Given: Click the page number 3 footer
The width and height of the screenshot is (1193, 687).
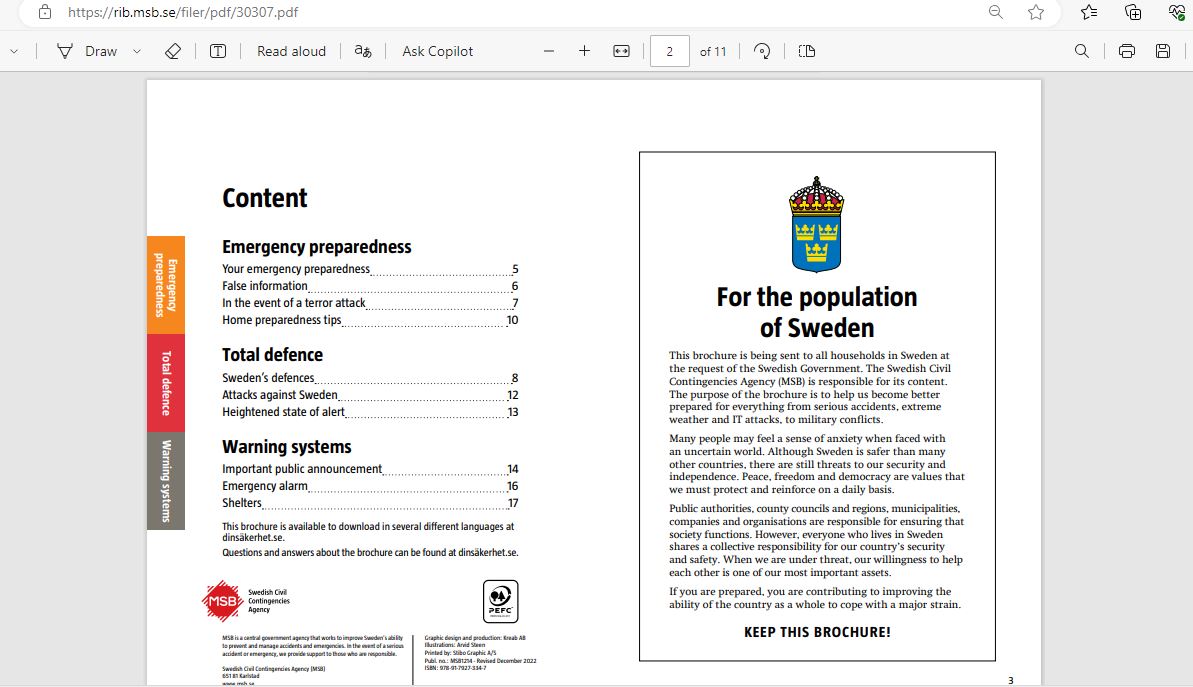Looking at the screenshot, I should point(1010,680).
